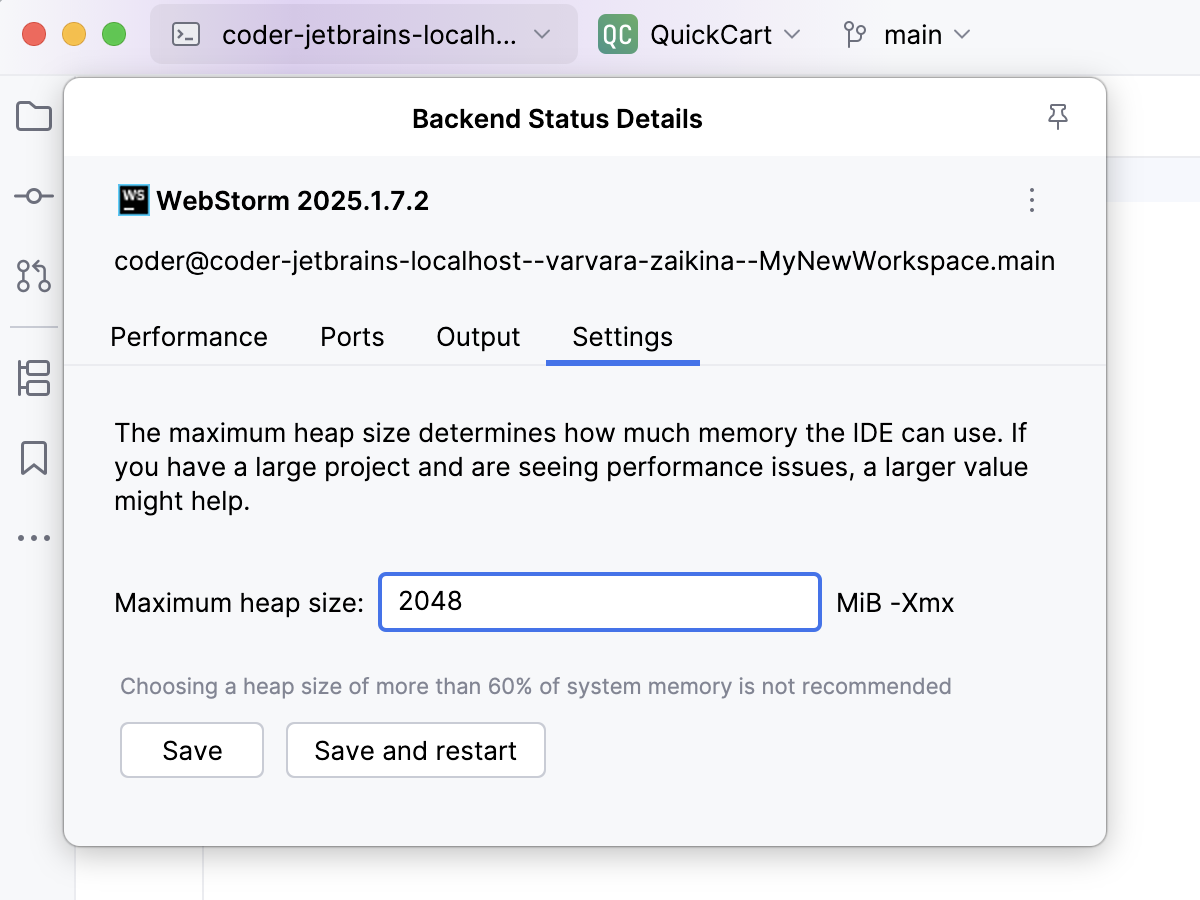Screen dimensions: 1200x900
Task: Open the main branch dropdown
Action: pos(962,35)
